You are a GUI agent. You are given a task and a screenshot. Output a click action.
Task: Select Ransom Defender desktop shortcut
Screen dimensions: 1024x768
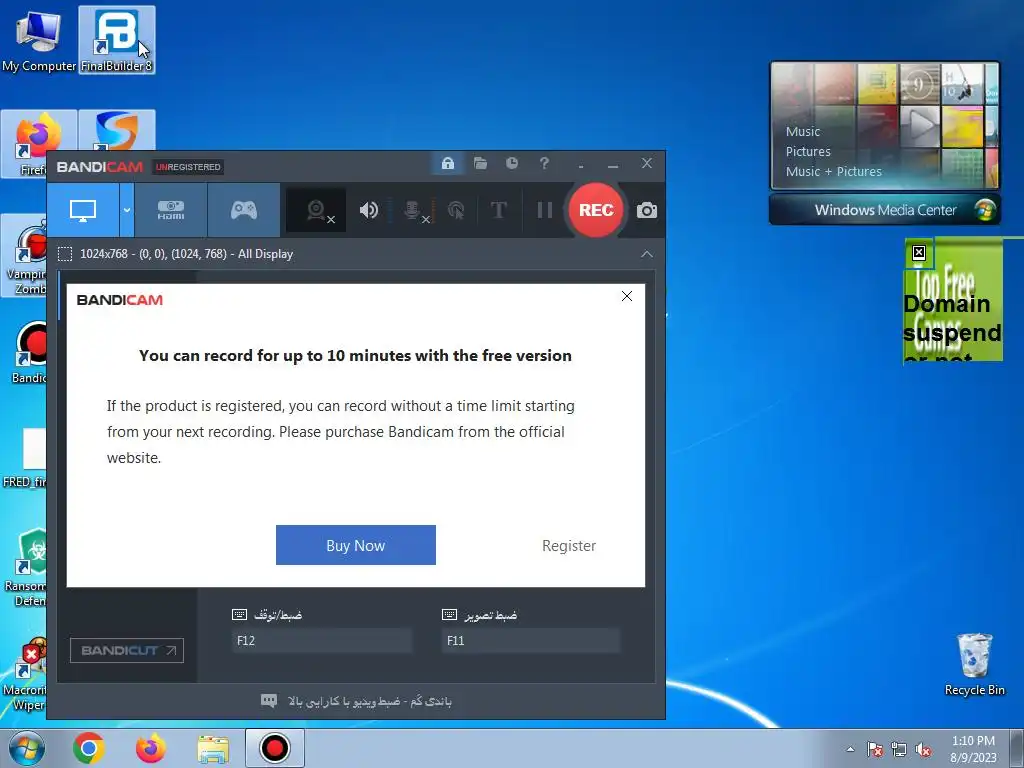pyautogui.click(x=25, y=568)
